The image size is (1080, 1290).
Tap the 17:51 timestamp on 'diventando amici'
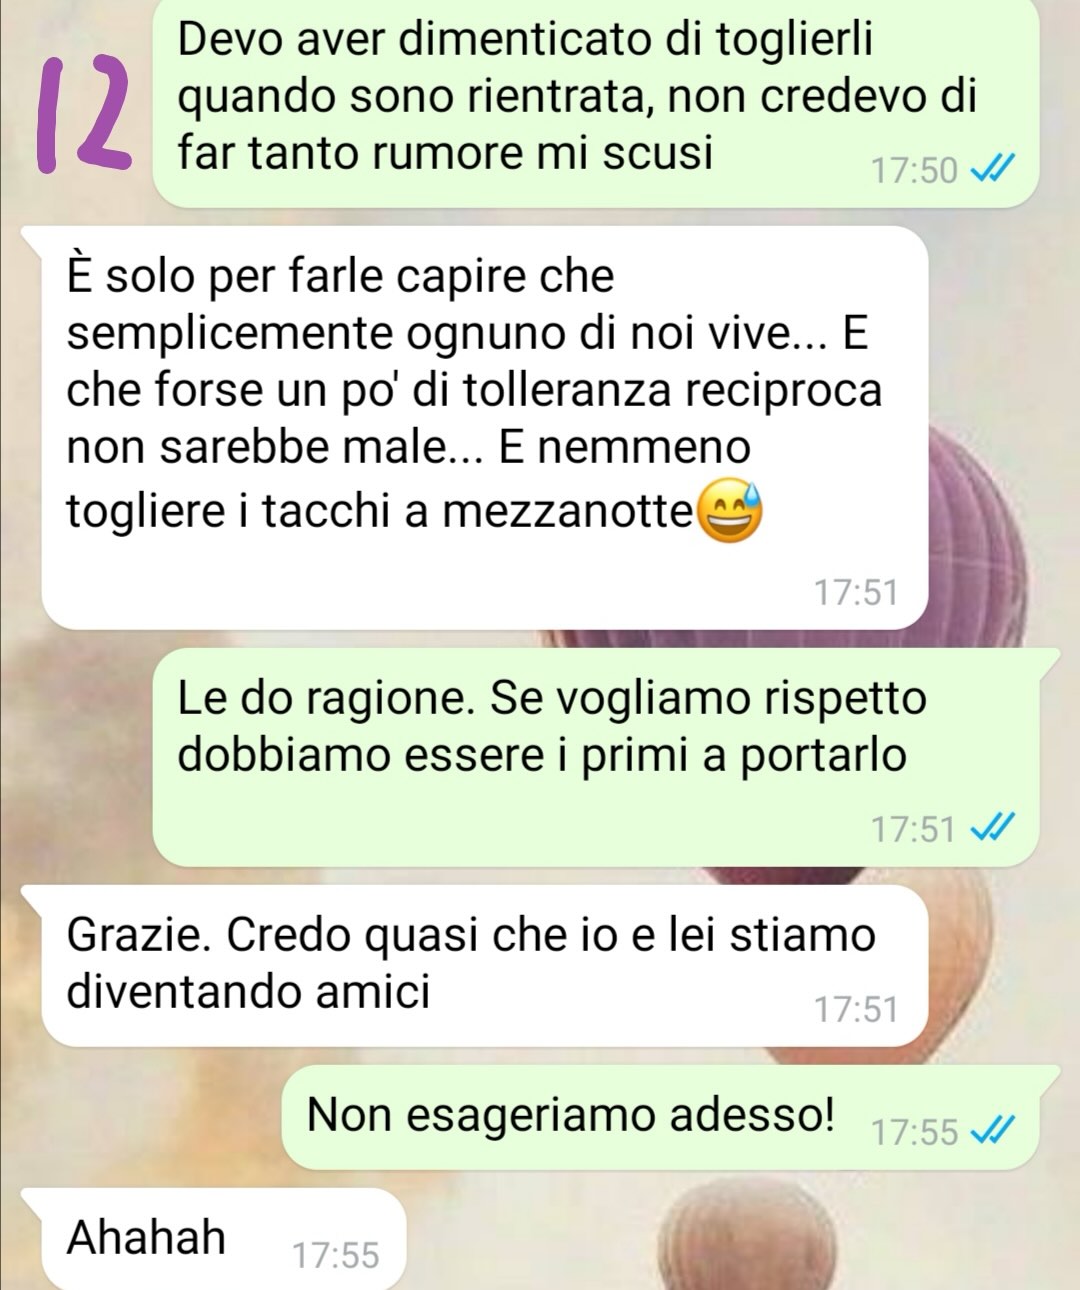click(856, 1010)
